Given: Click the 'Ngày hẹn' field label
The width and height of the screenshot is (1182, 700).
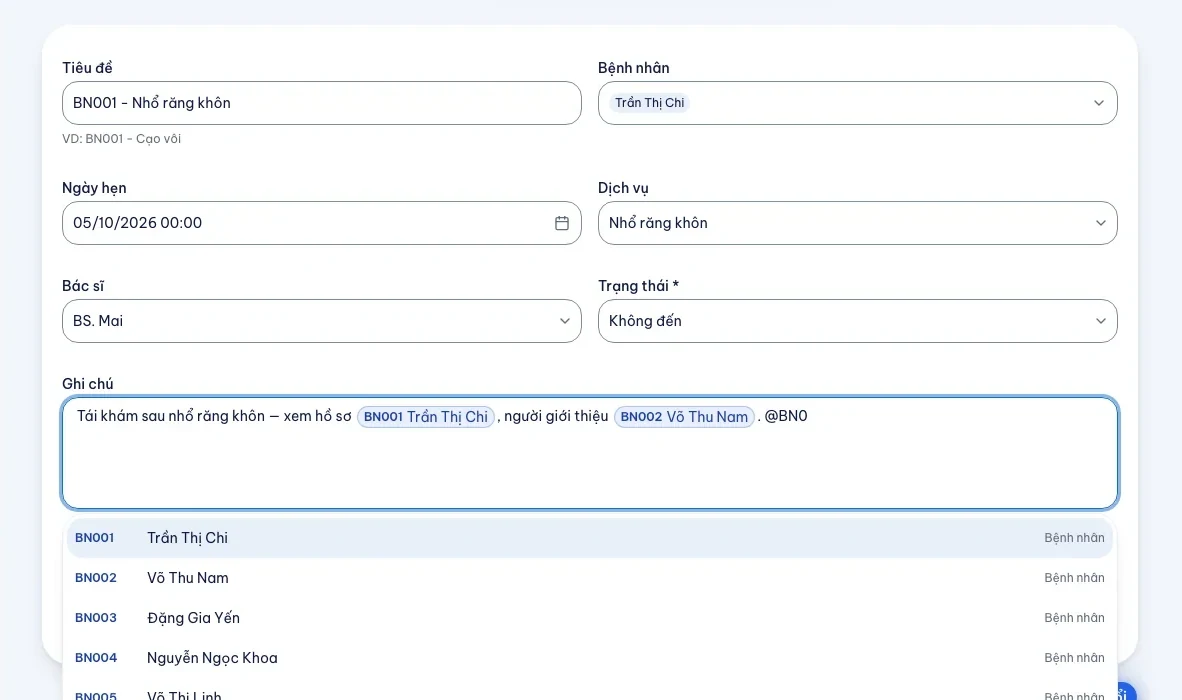Looking at the screenshot, I should 94,188.
